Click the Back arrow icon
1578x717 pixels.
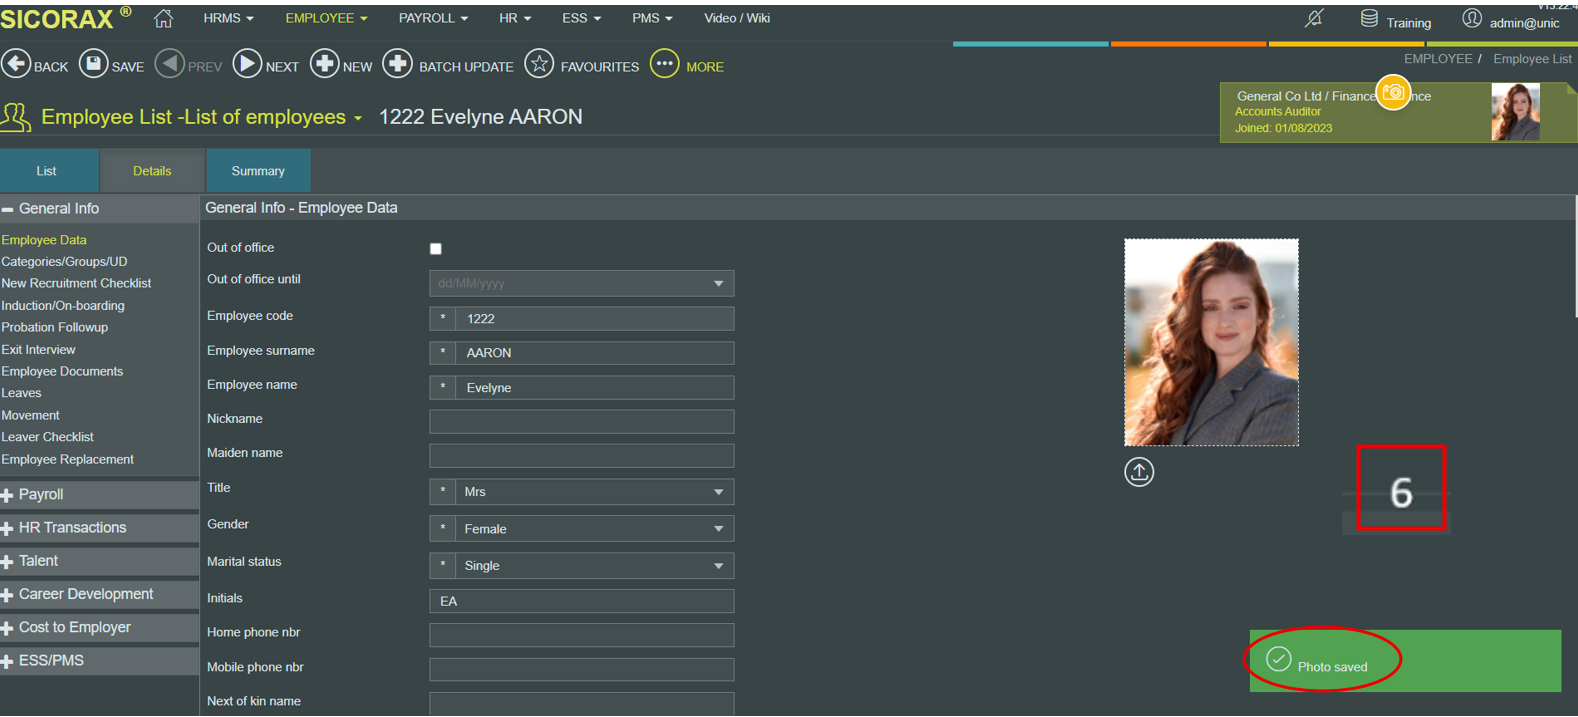point(16,65)
